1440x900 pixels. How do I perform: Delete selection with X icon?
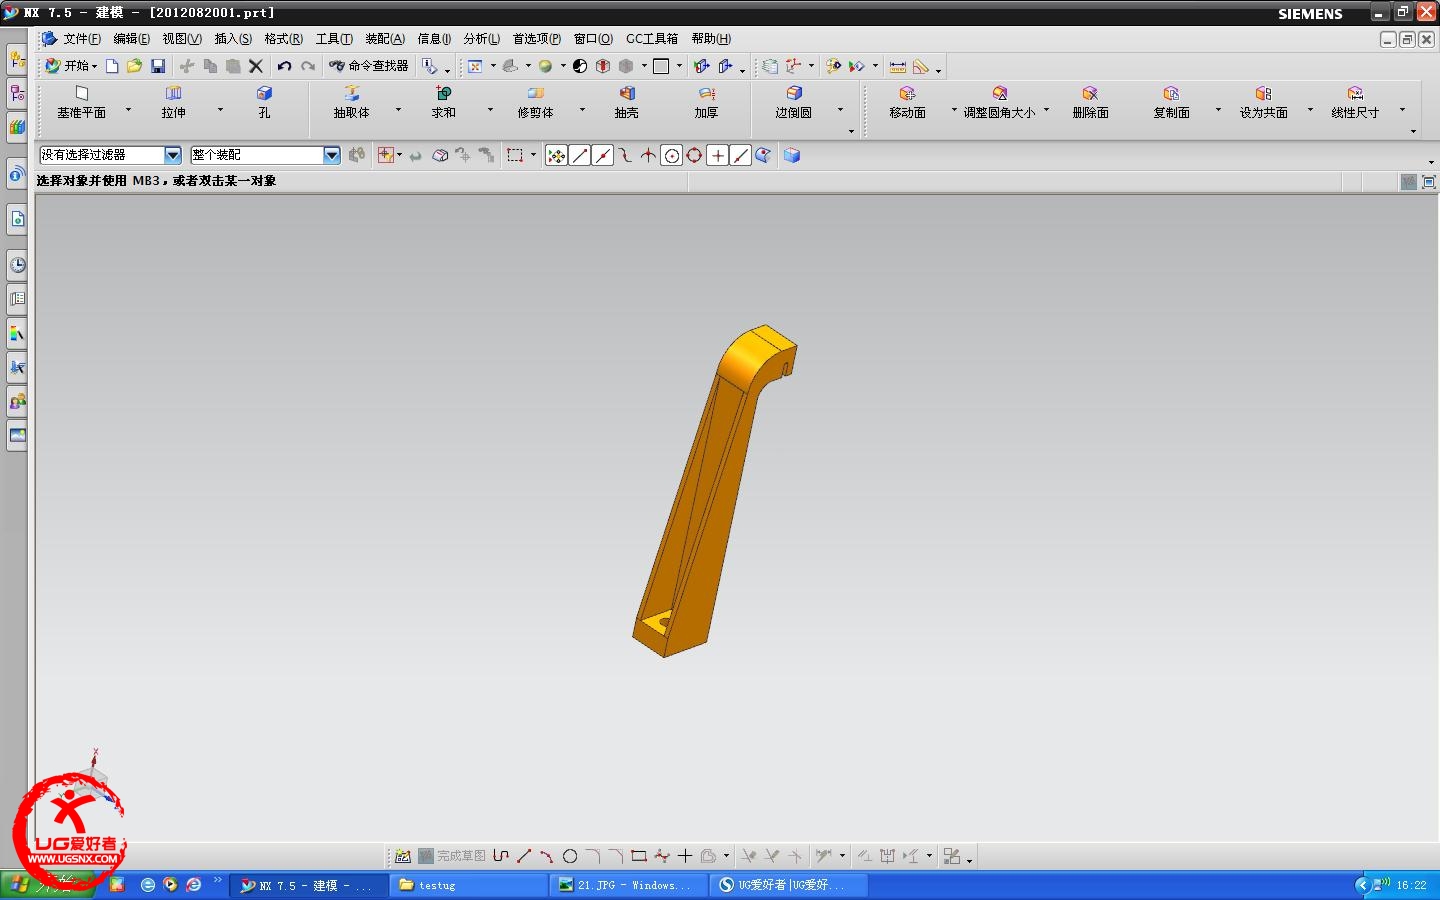[x=256, y=66]
